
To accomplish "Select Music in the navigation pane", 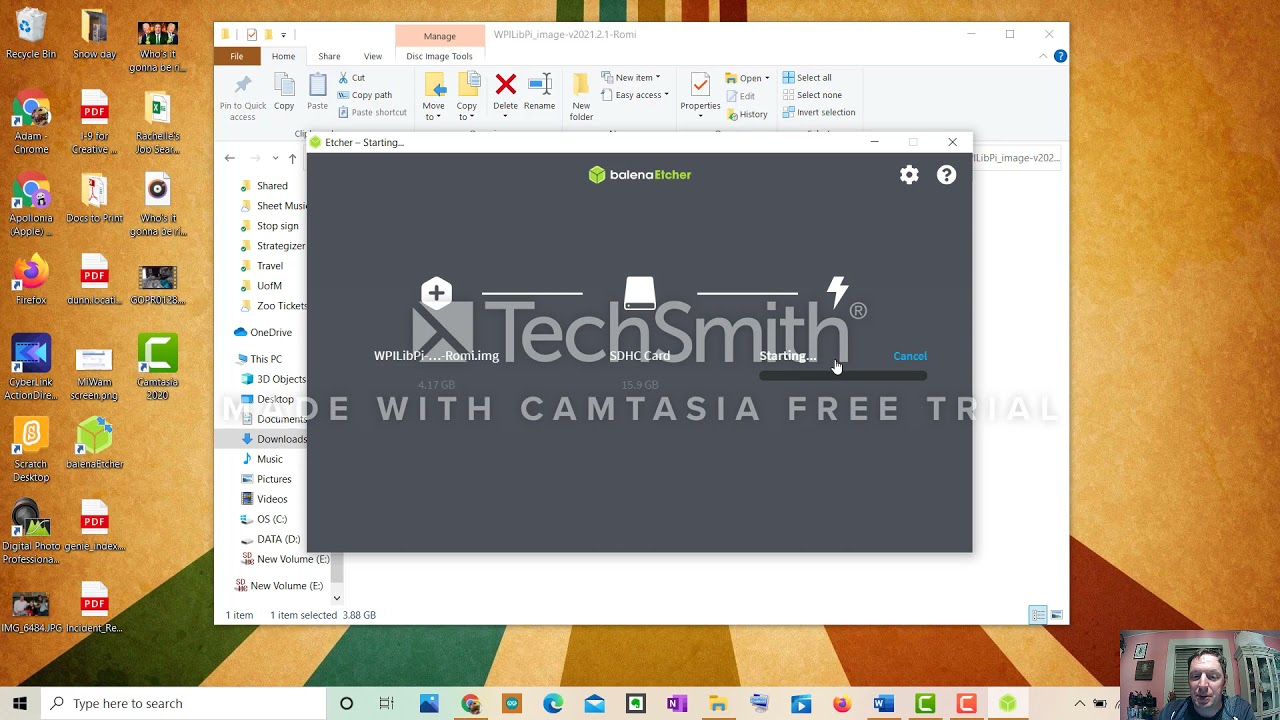I will 262,459.
